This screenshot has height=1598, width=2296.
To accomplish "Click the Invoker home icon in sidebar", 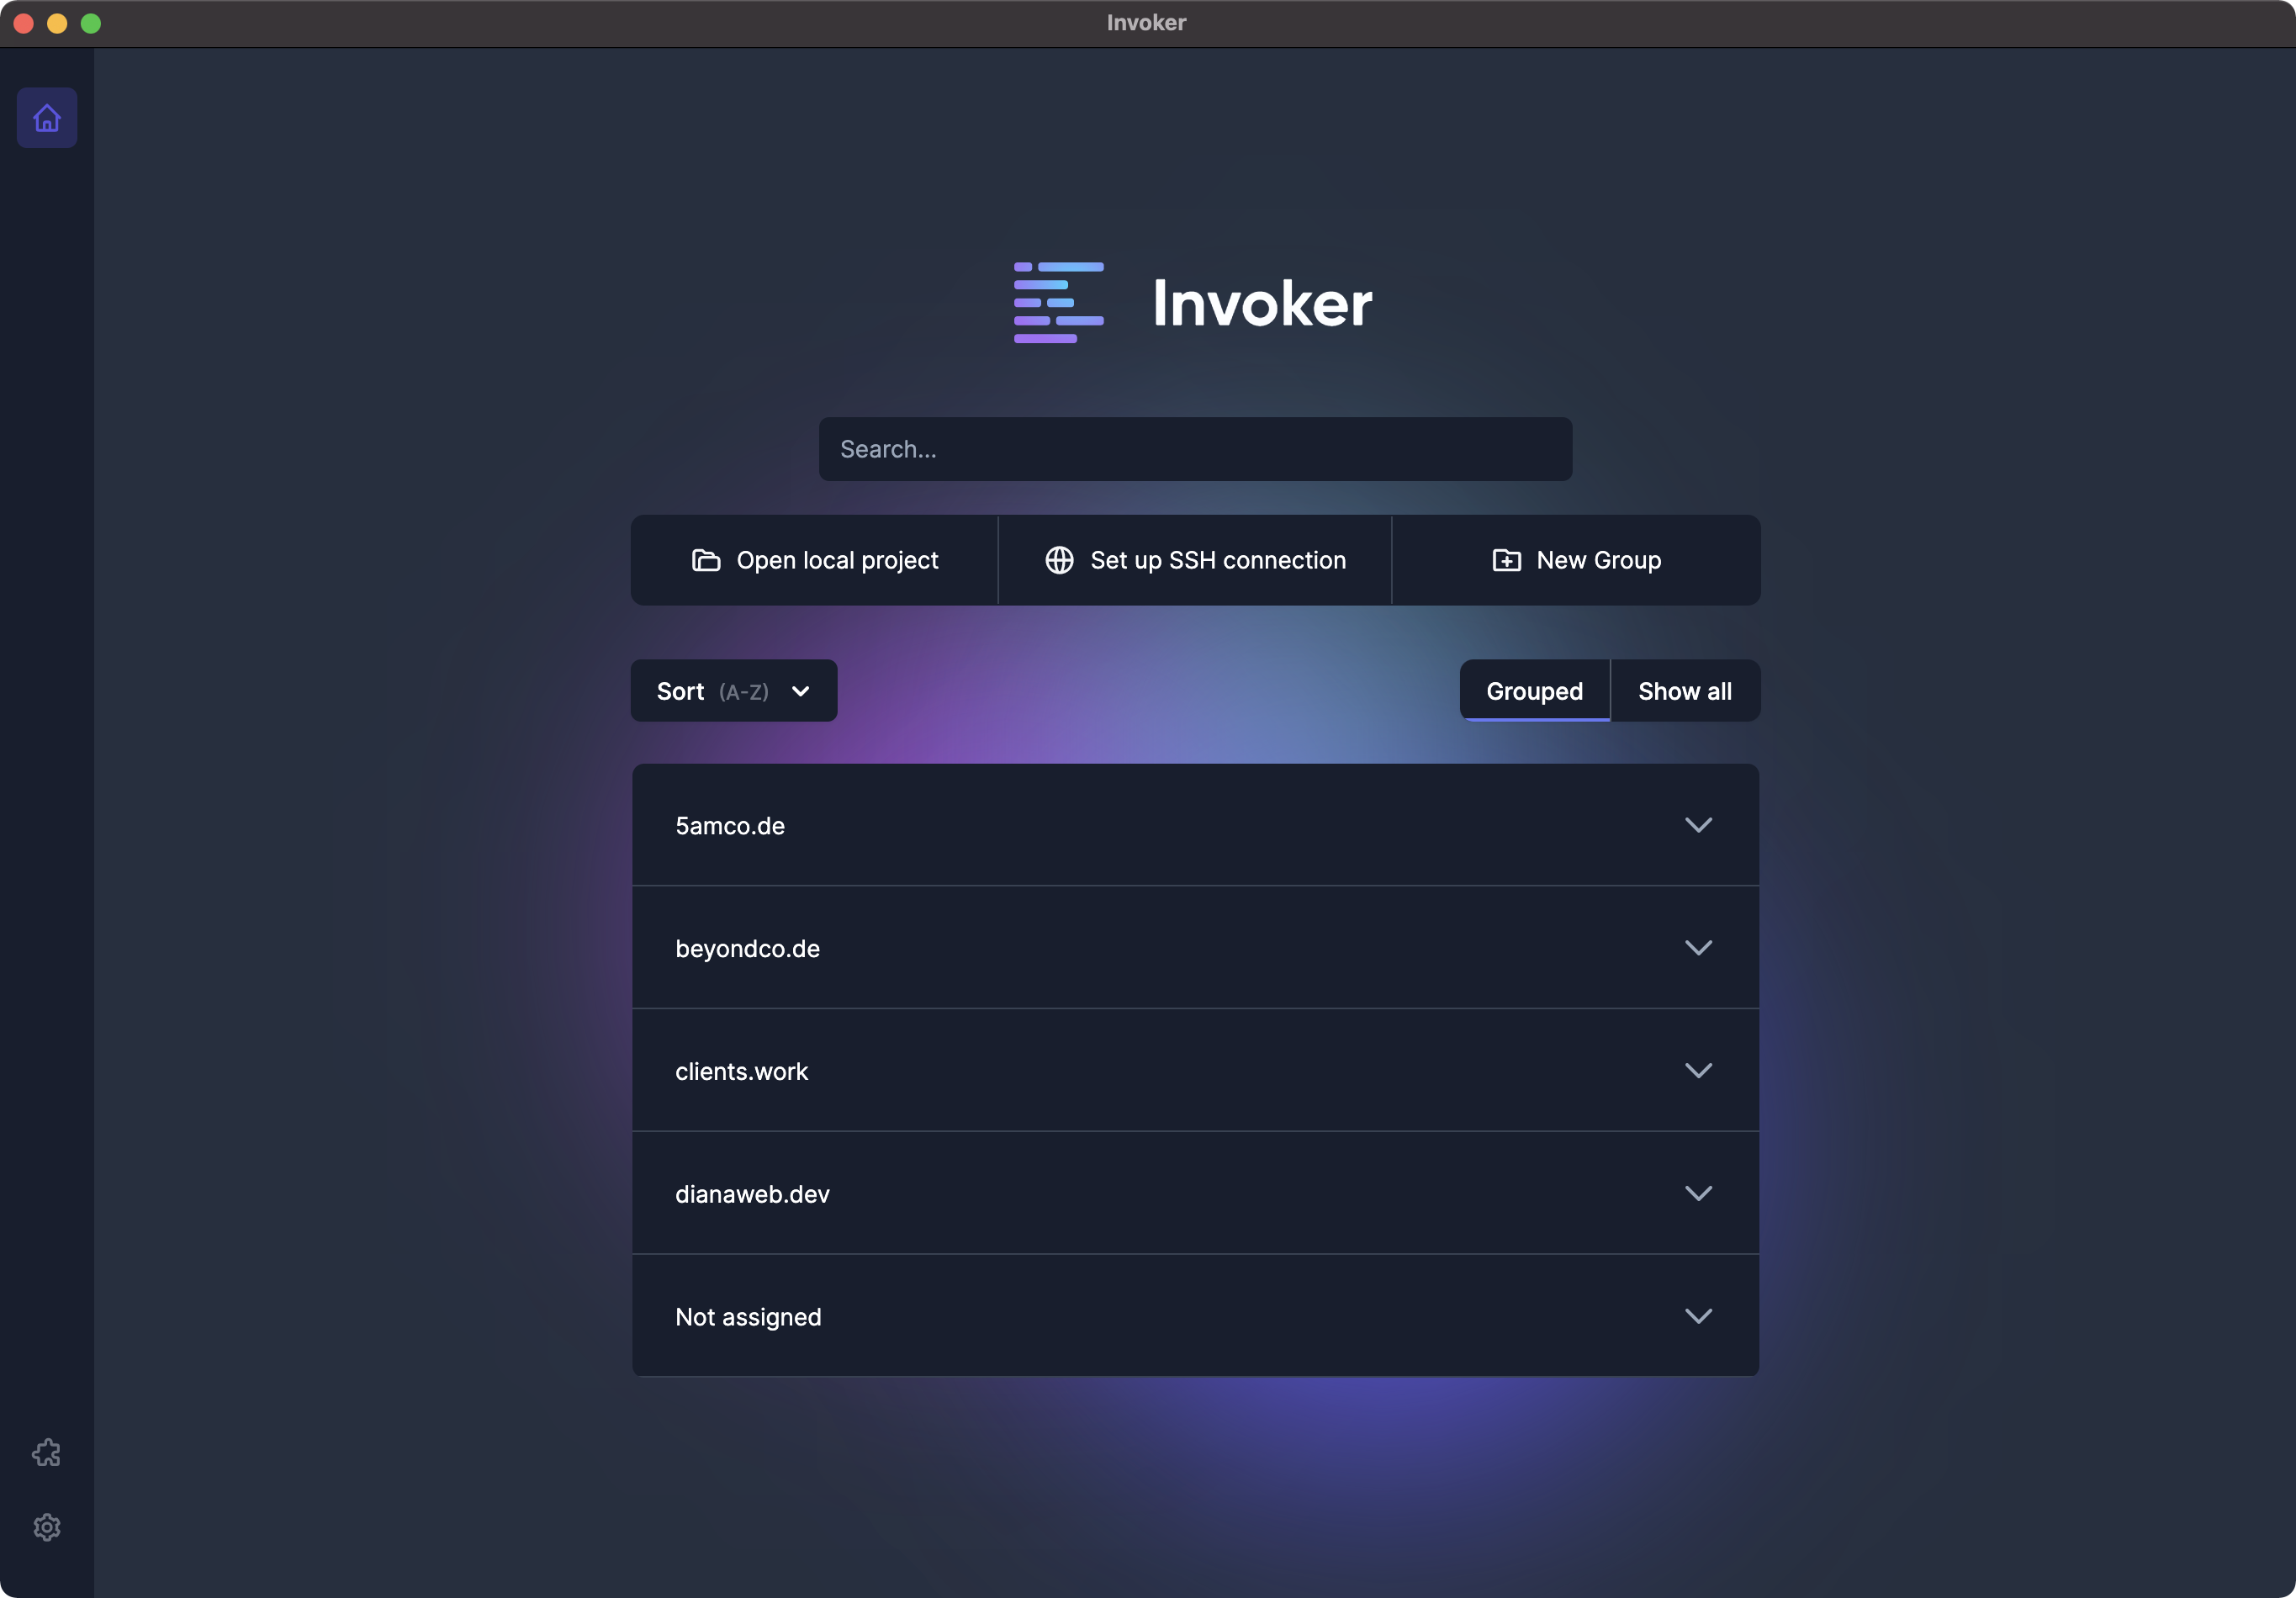I will tap(47, 117).
